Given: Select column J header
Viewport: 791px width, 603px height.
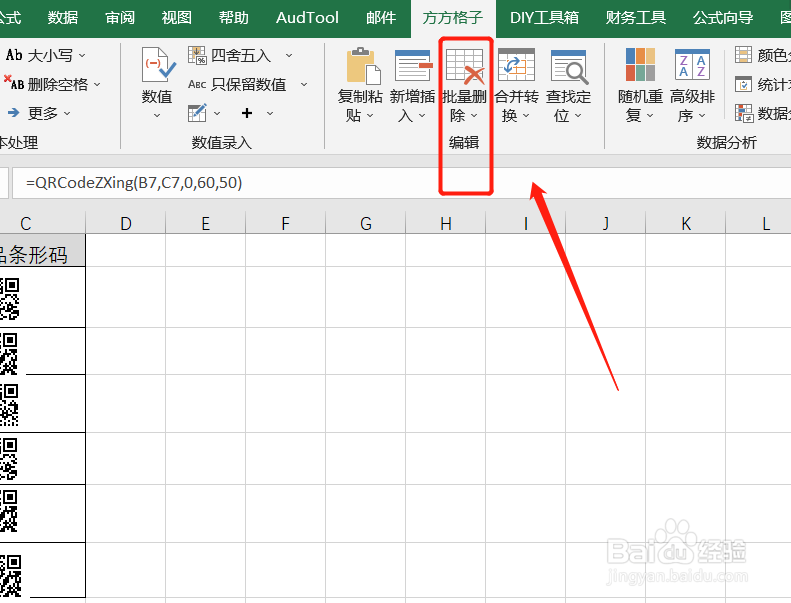Looking at the screenshot, I should [606, 223].
